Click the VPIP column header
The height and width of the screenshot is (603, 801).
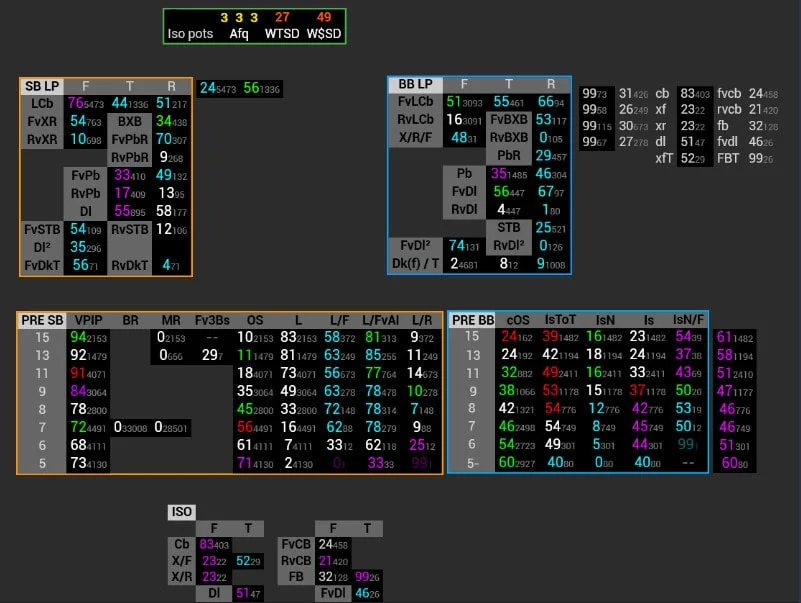tap(88, 320)
